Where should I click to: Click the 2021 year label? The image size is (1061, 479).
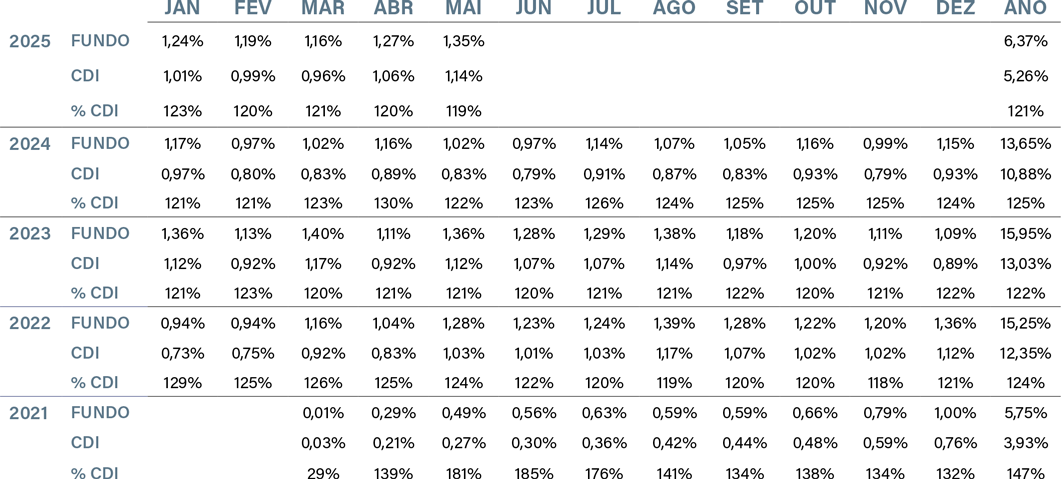tap(30, 413)
